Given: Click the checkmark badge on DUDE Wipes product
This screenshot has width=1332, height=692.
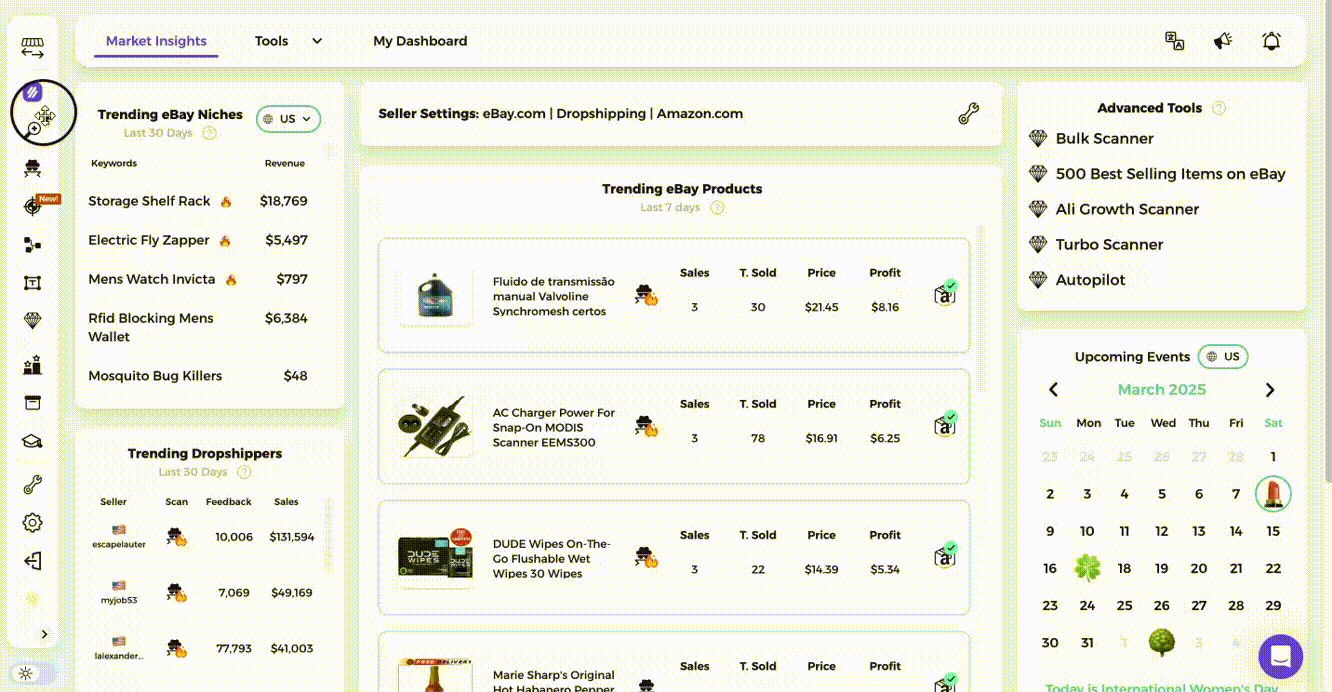Looking at the screenshot, I should tap(945, 557).
